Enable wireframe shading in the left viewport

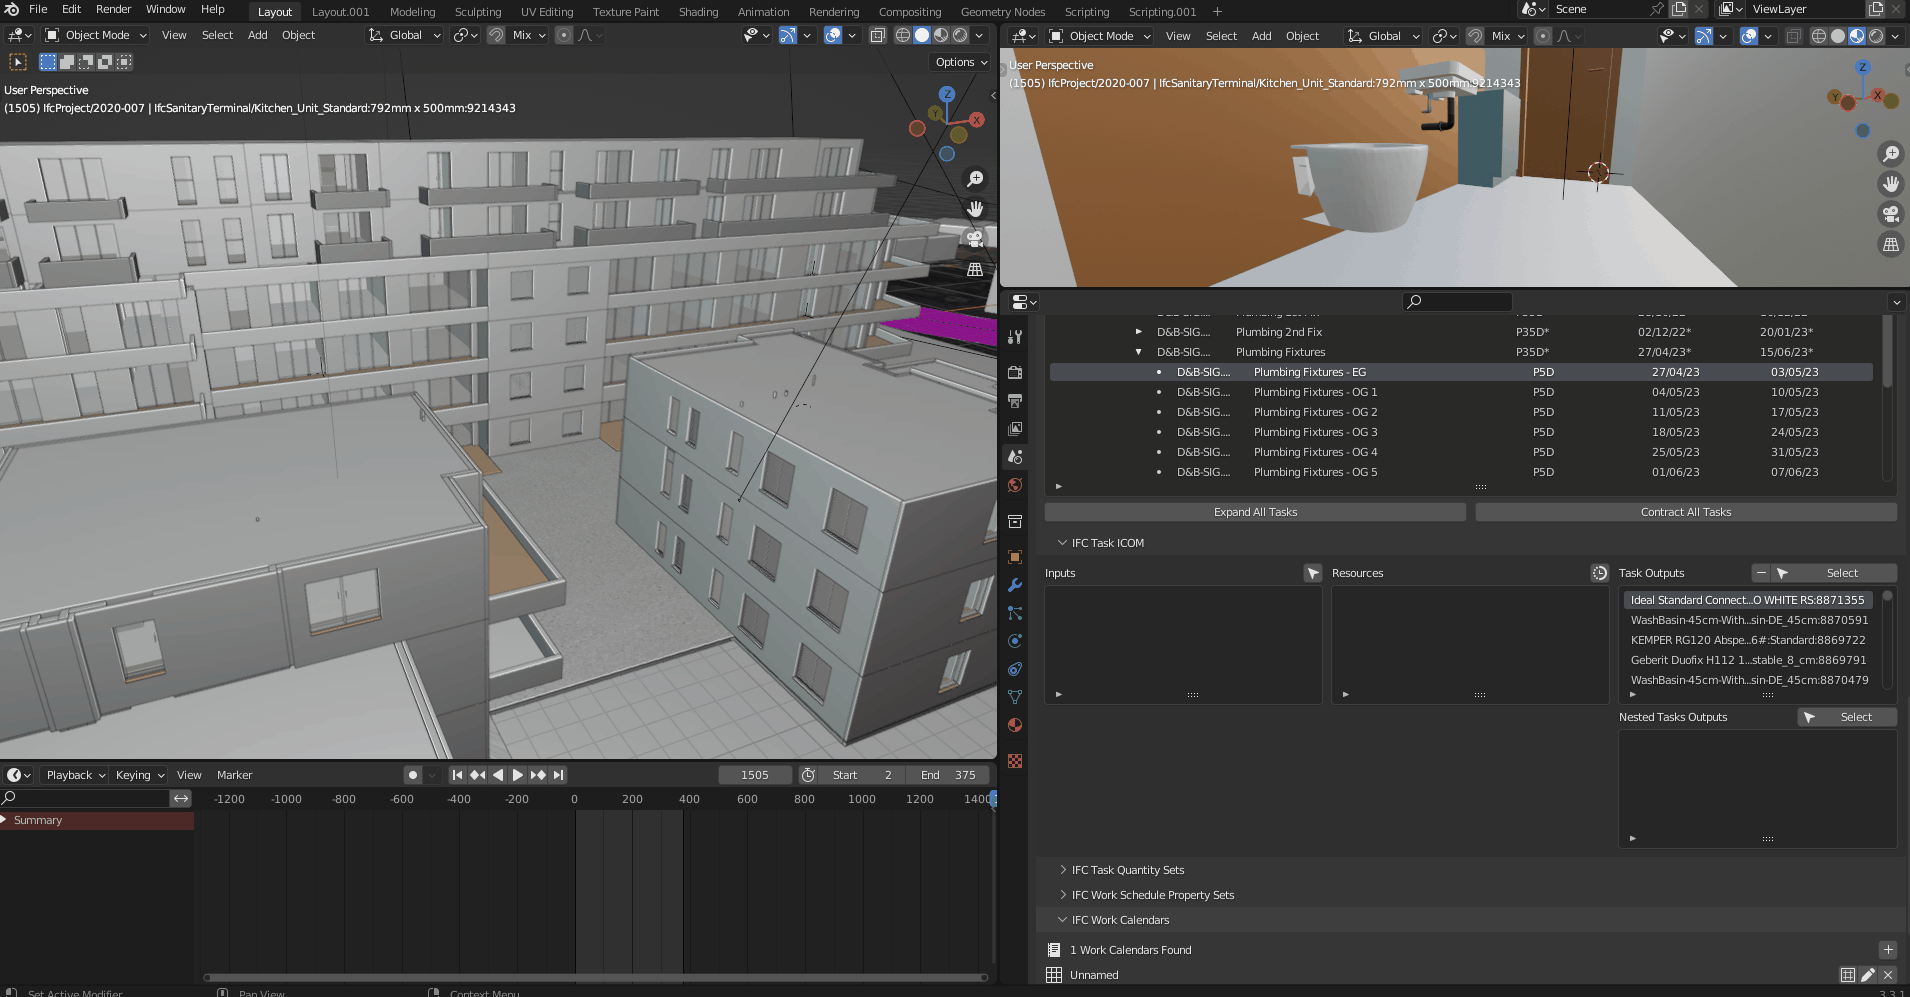[x=903, y=35]
